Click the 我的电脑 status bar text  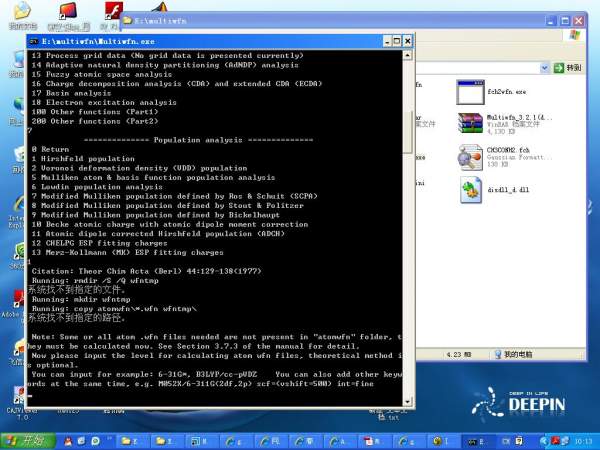point(518,355)
